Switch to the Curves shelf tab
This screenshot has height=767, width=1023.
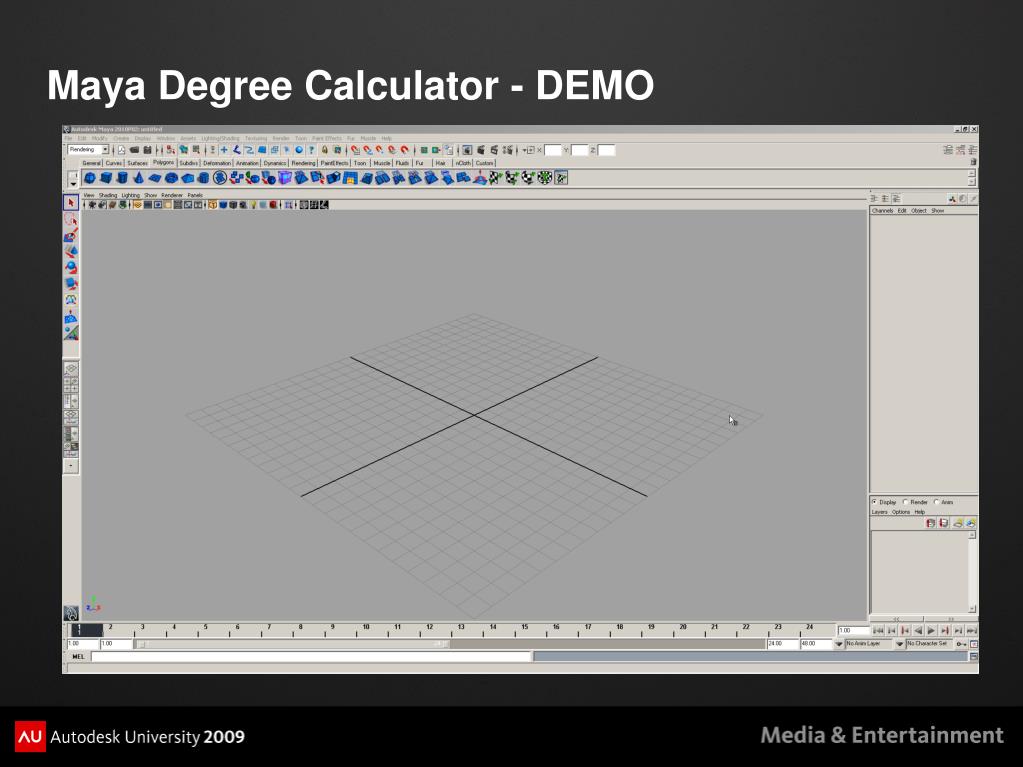point(114,163)
